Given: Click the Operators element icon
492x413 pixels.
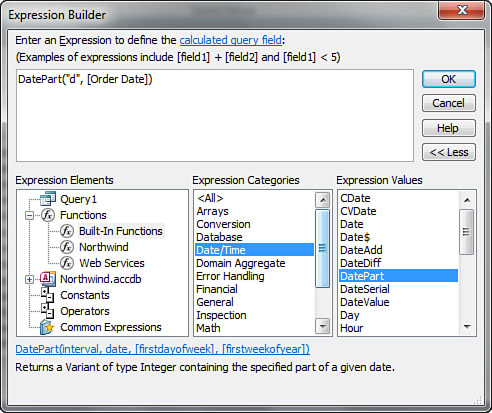Looking at the screenshot, I should coord(47,311).
